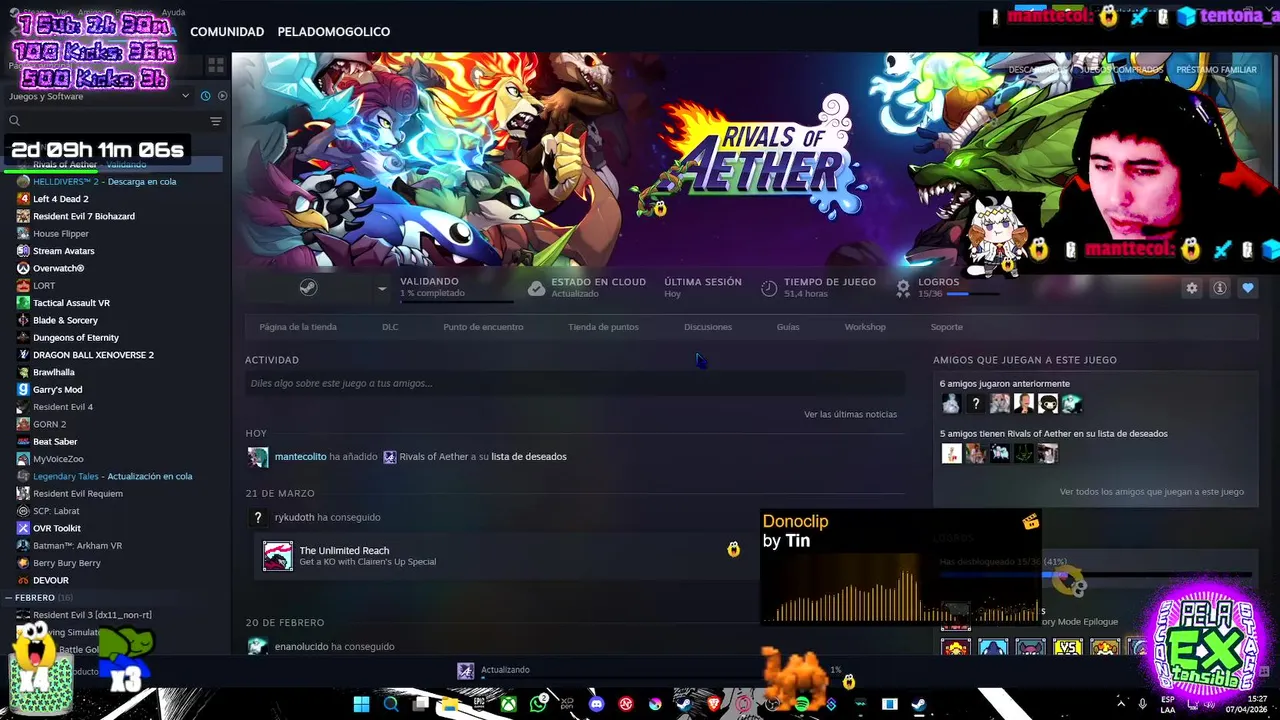The height and width of the screenshot is (720, 1280).
Task: Open enanolucido's profile name
Action: tap(302, 647)
